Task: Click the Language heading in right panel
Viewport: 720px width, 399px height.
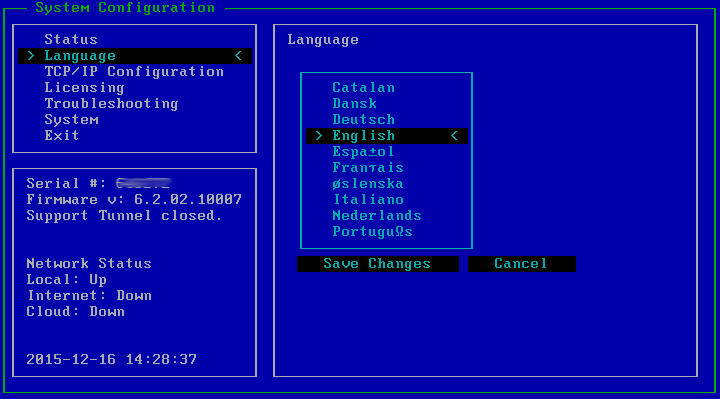Action: coord(323,40)
